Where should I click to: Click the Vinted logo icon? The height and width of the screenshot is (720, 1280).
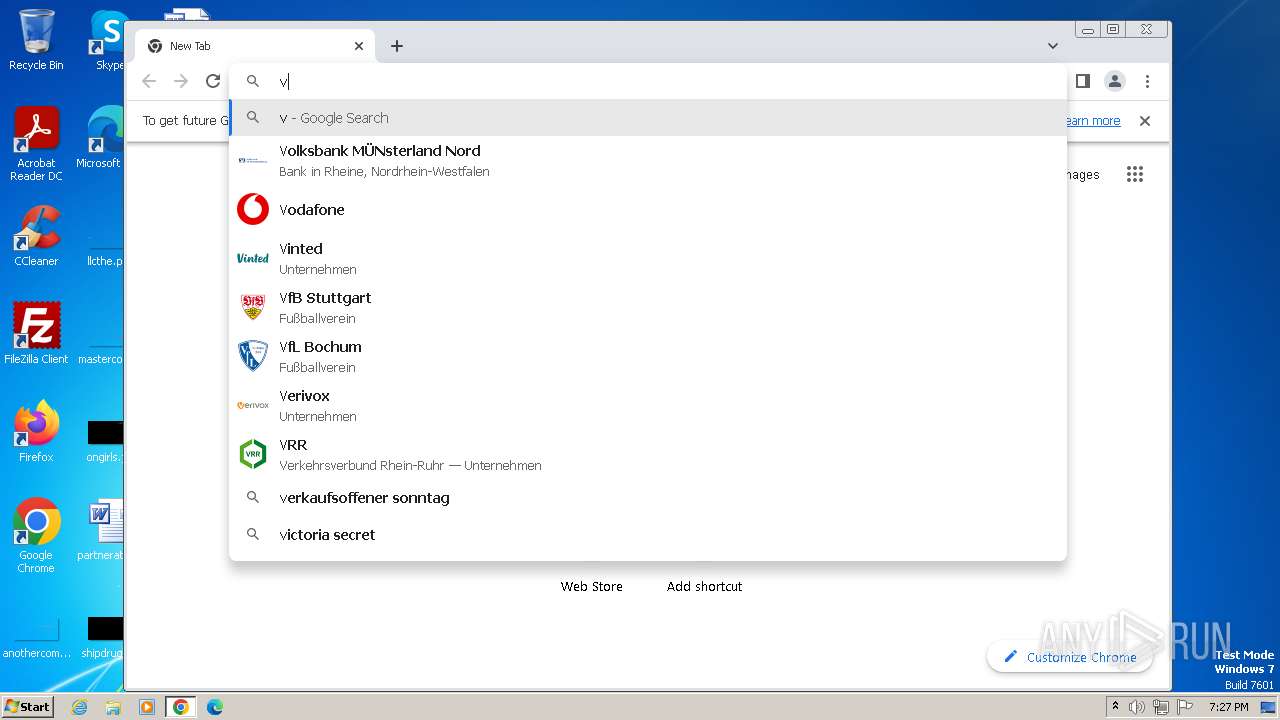pos(253,258)
